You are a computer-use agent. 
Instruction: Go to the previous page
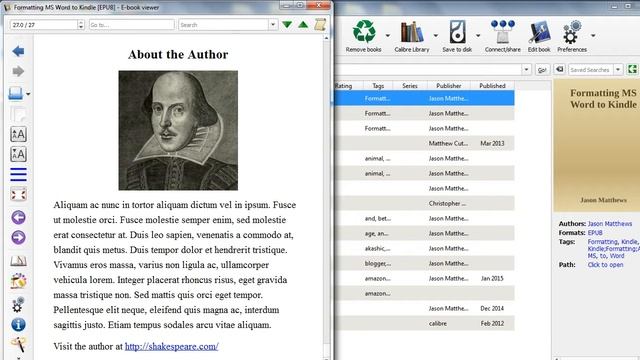click(x=18, y=217)
